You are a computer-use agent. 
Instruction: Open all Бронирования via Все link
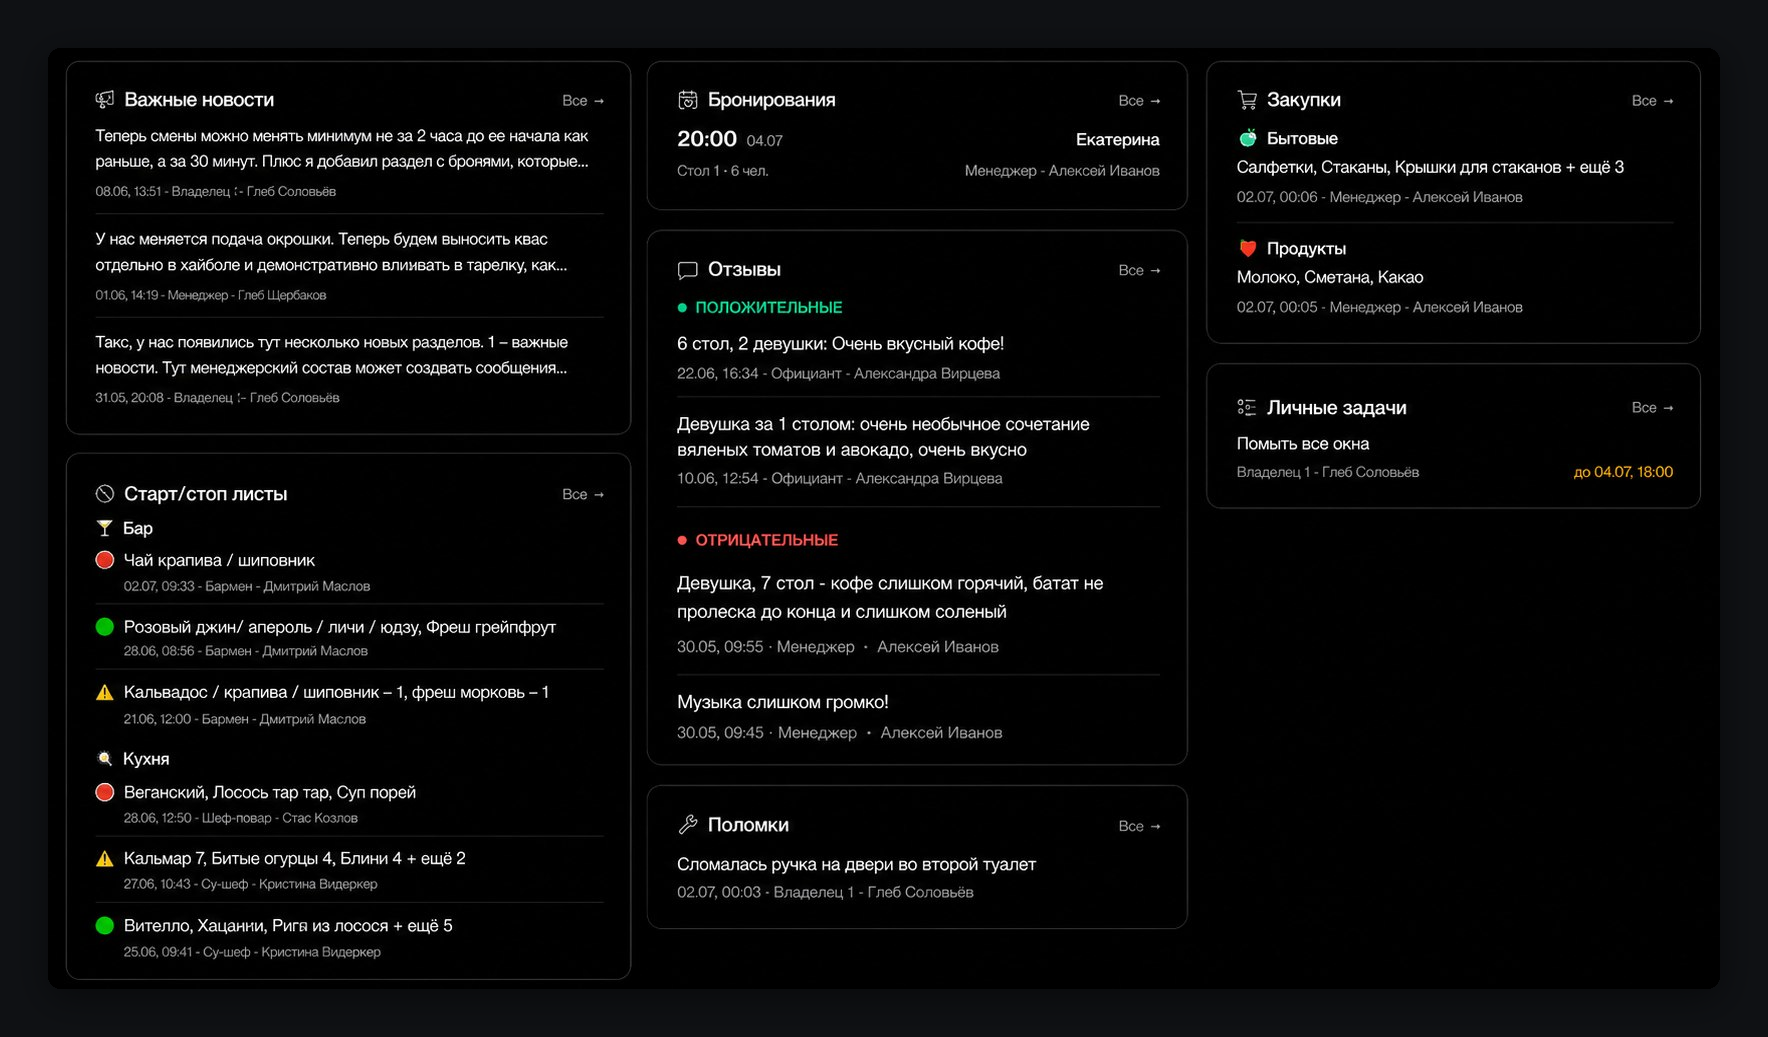click(x=1139, y=101)
